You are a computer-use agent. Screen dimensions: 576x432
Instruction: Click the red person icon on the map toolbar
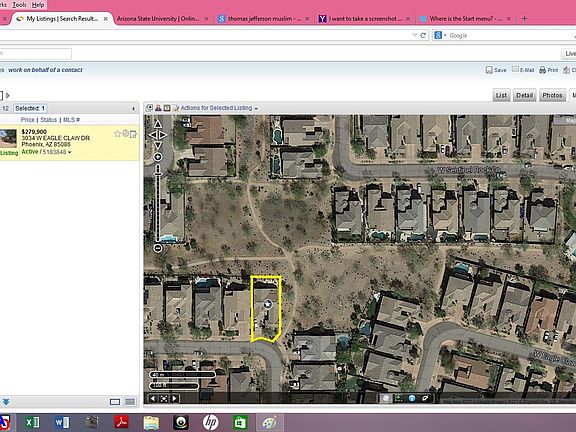coord(158,108)
